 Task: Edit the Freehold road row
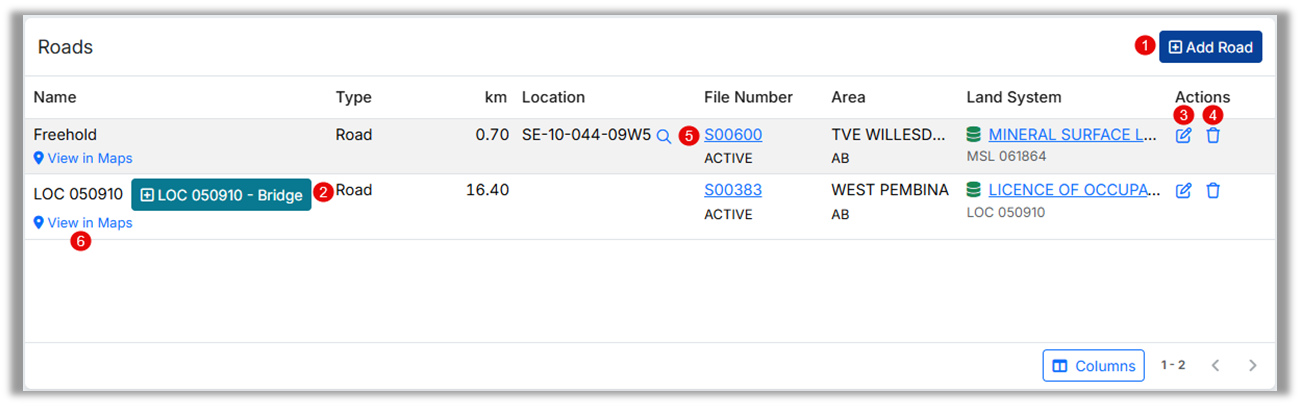tap(1183, 135)
